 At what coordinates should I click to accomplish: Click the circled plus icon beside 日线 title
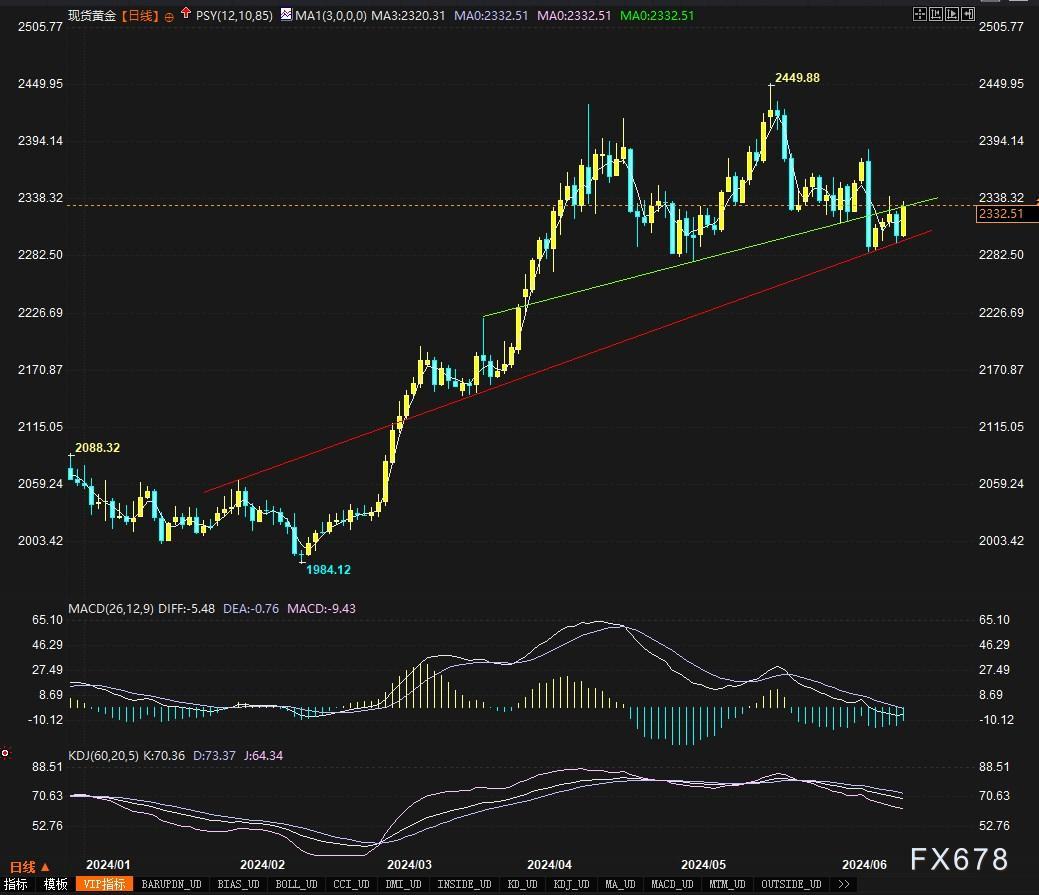click(168, 16)
